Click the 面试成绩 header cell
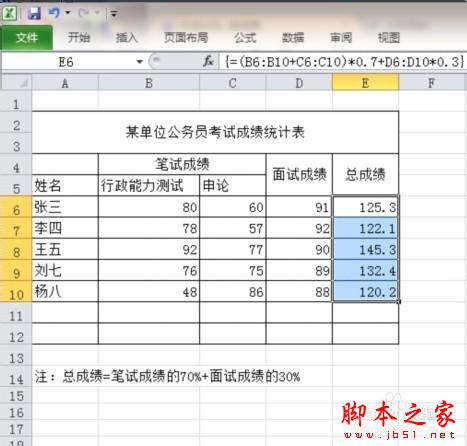Viewport: 467px width, 446px height. click(299, 175)
